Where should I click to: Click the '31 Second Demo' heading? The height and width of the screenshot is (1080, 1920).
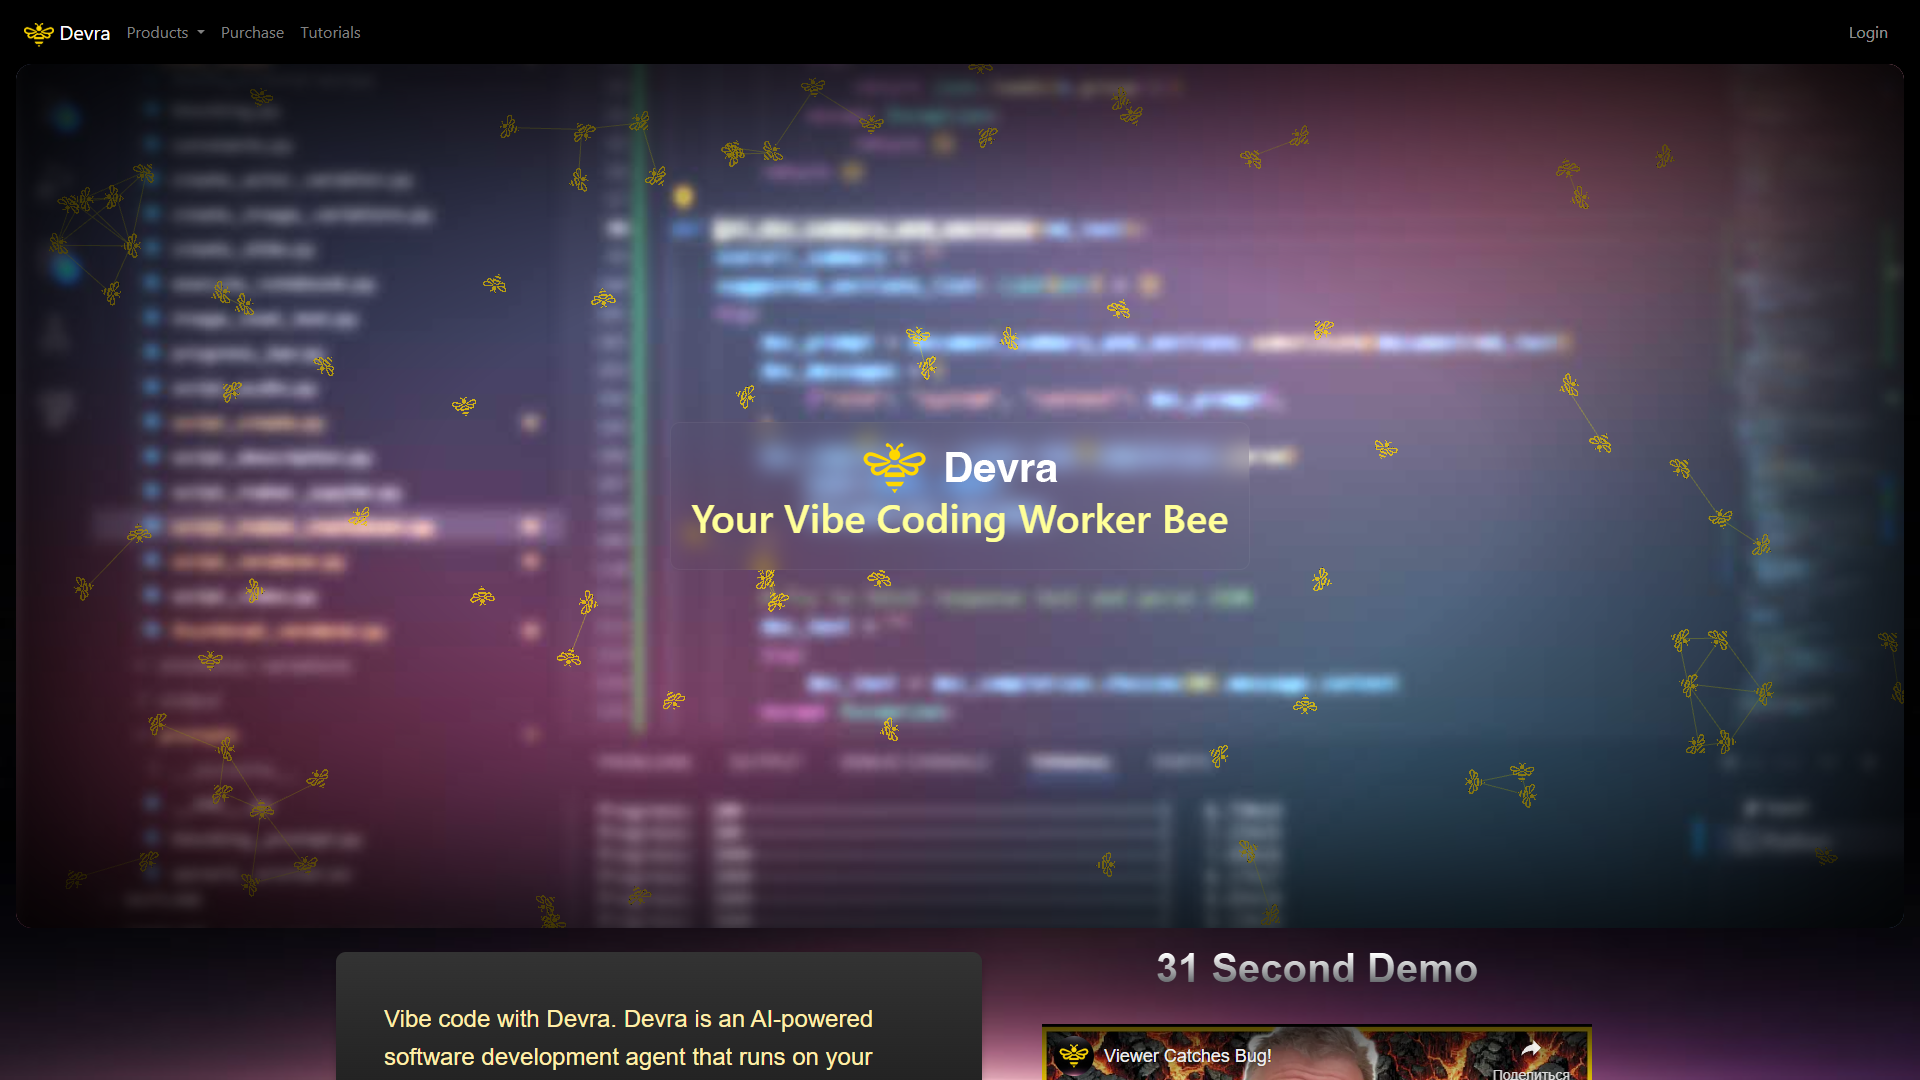pyautogui.click(x=1317, y=968)
